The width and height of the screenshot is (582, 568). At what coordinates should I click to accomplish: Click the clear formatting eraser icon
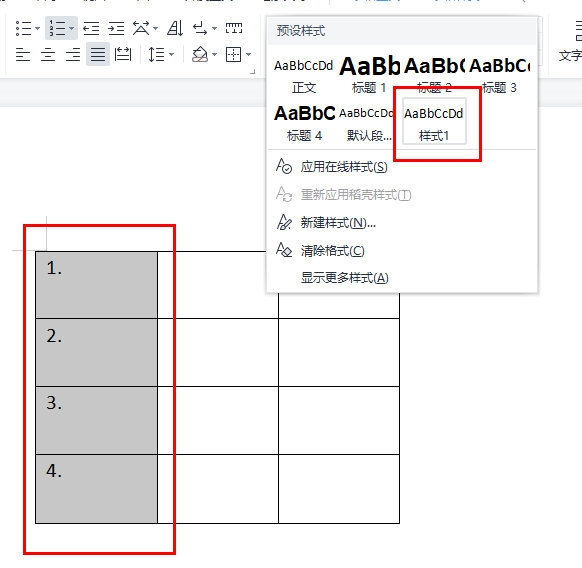284,250
